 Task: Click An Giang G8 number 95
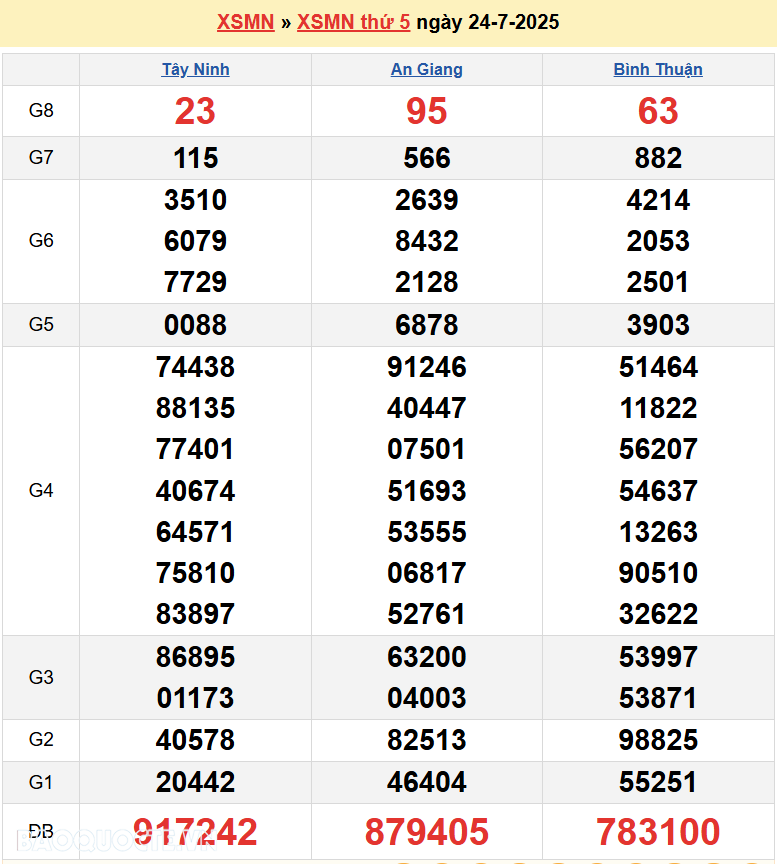pyautogui.click(x=427, y=111)
